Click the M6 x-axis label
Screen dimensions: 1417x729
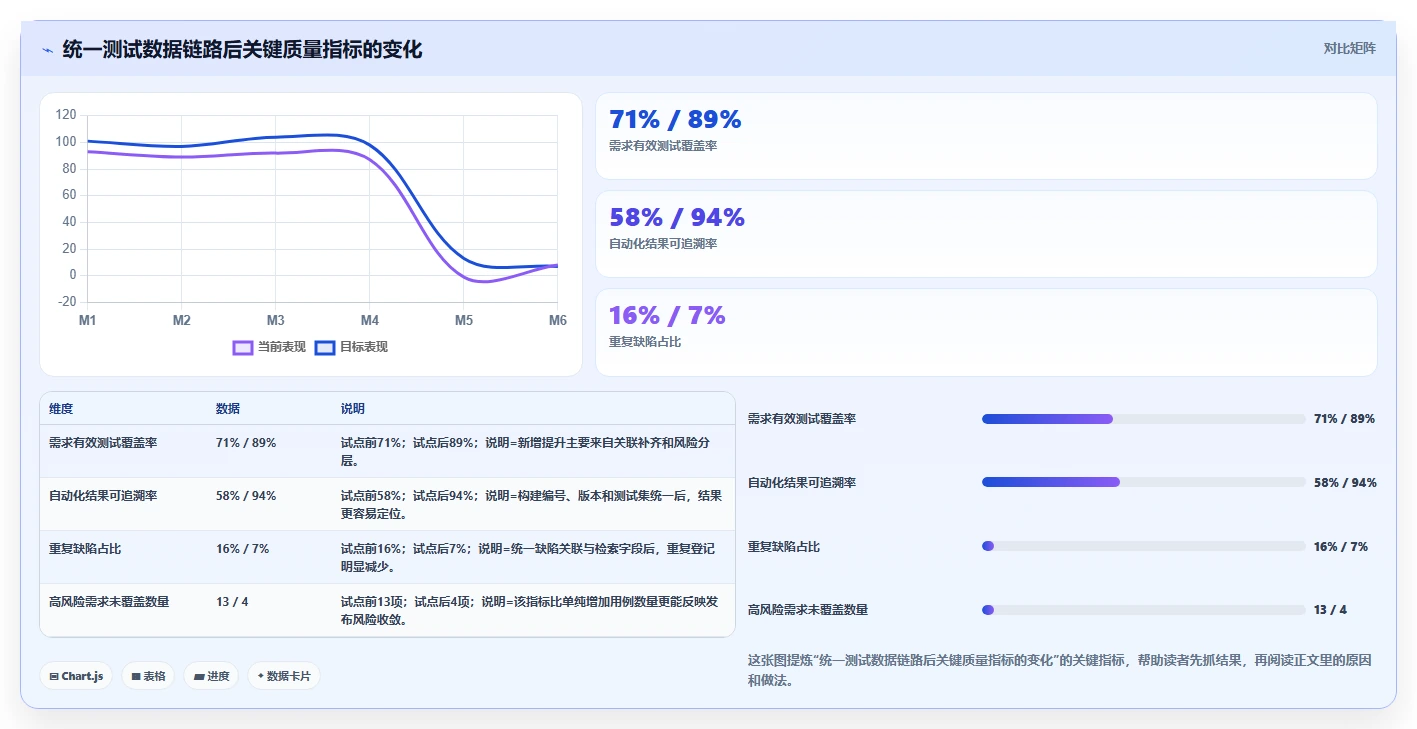coord(558,320)
